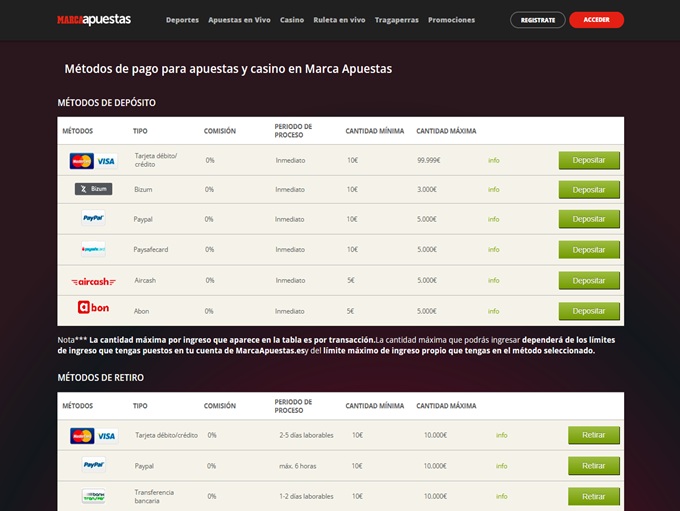Click the Marca Apuestas logo
Image resolution: width=680 pixels, height=511 pixels.
click(x=93, y=19)
